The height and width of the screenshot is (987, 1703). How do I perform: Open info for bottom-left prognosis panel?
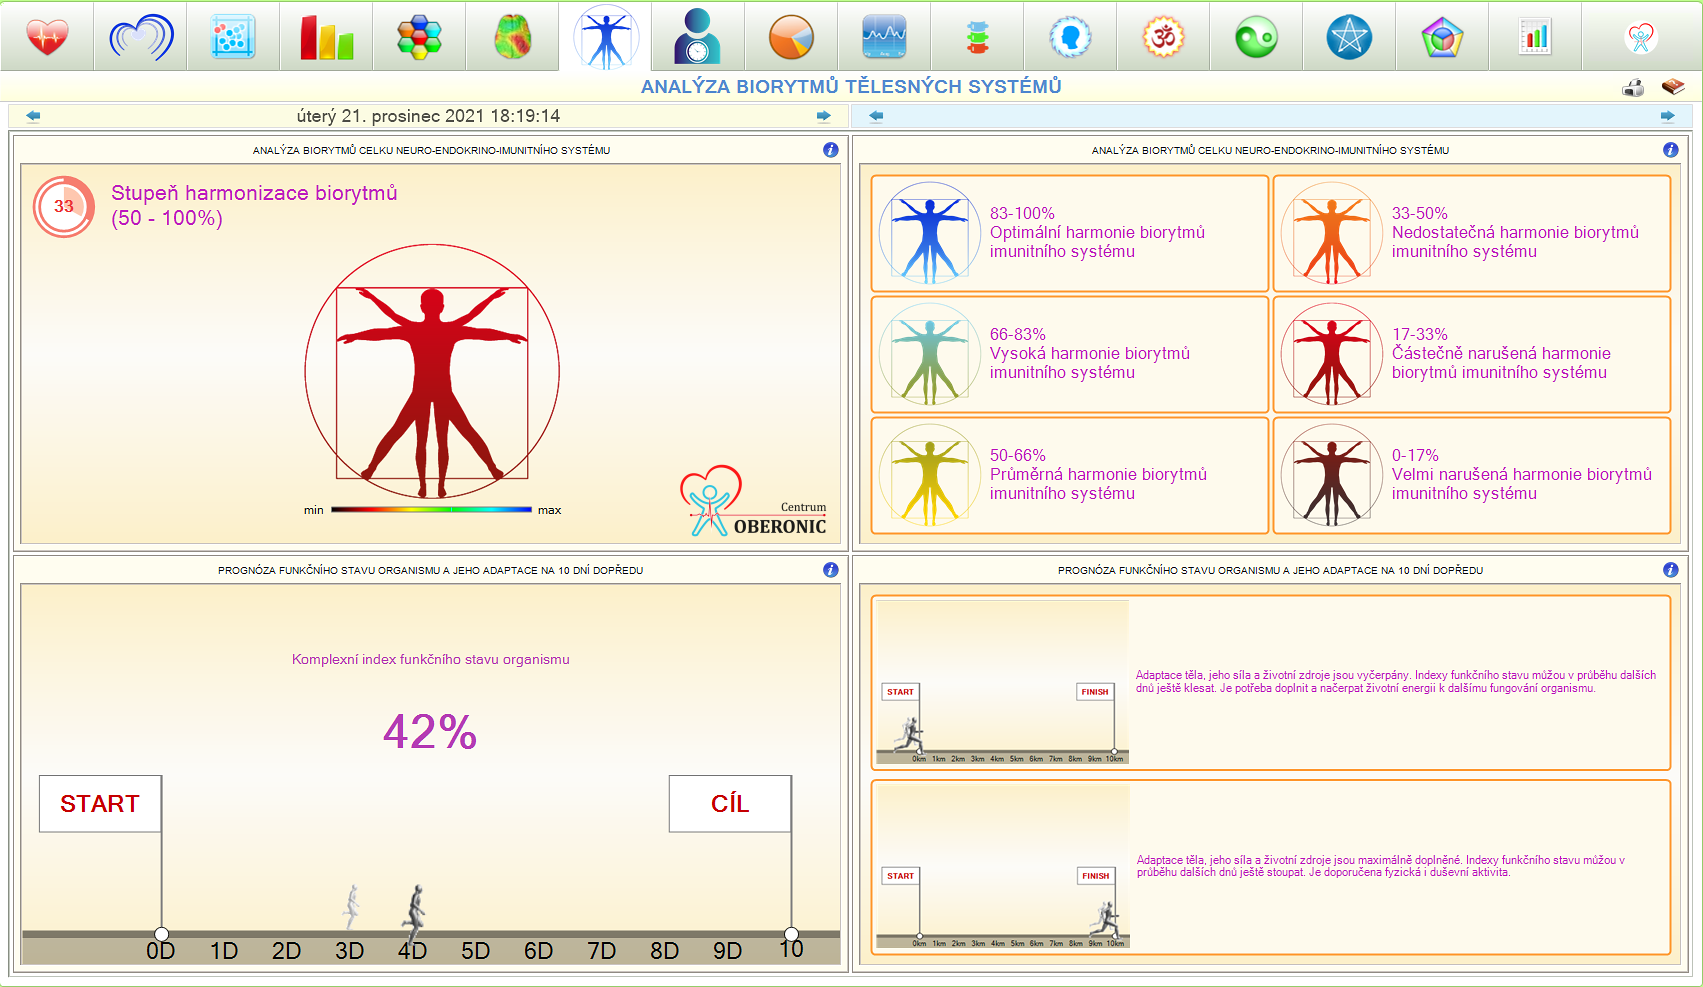(x=831, y=570)
